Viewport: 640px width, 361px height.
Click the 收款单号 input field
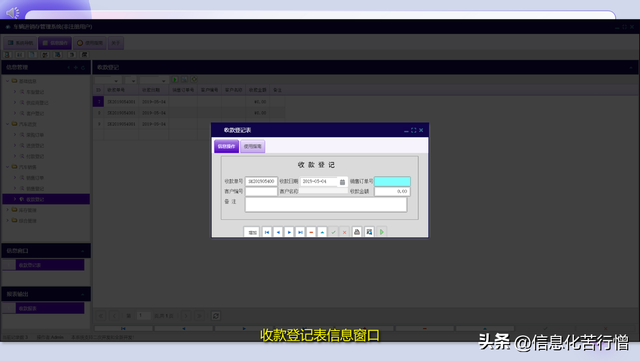tap(261, 181)
